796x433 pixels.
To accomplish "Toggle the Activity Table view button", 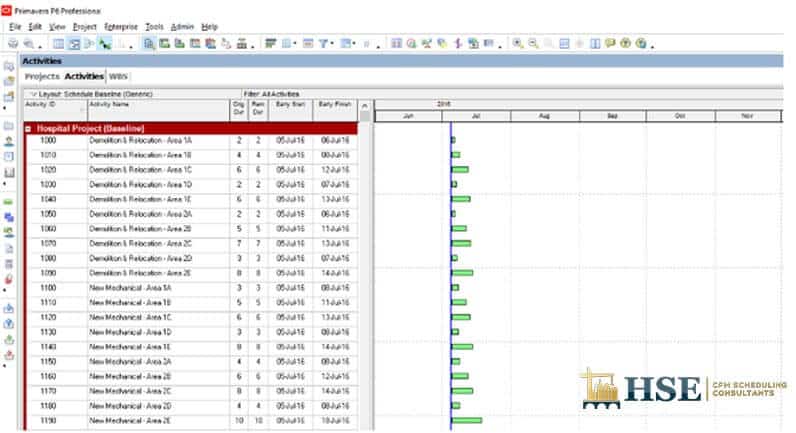I will tap(58, 44).
